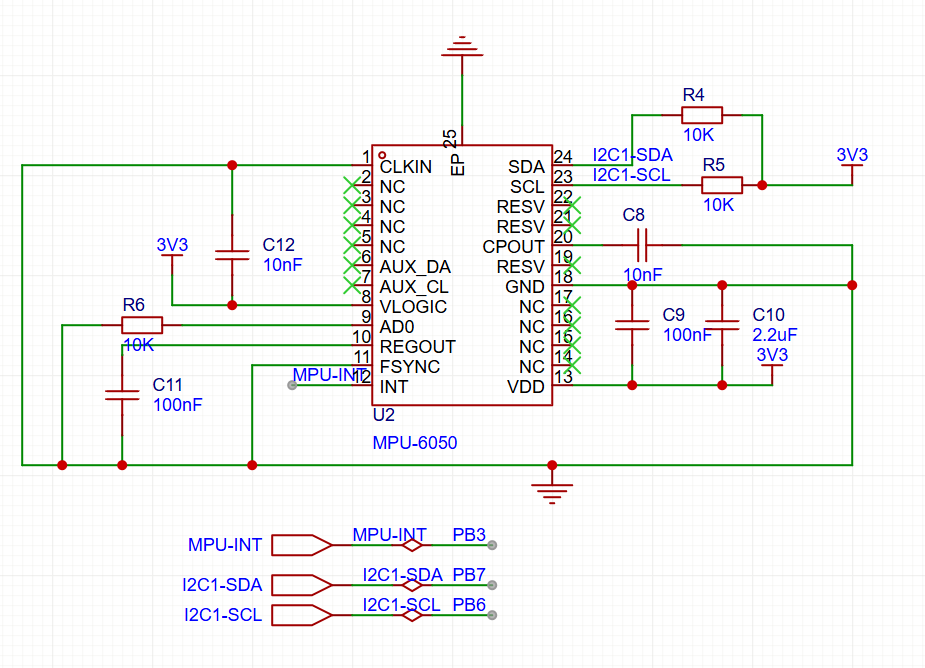Click the MPU-6050 part name label
925x668 pixels.
pos(414,442)
